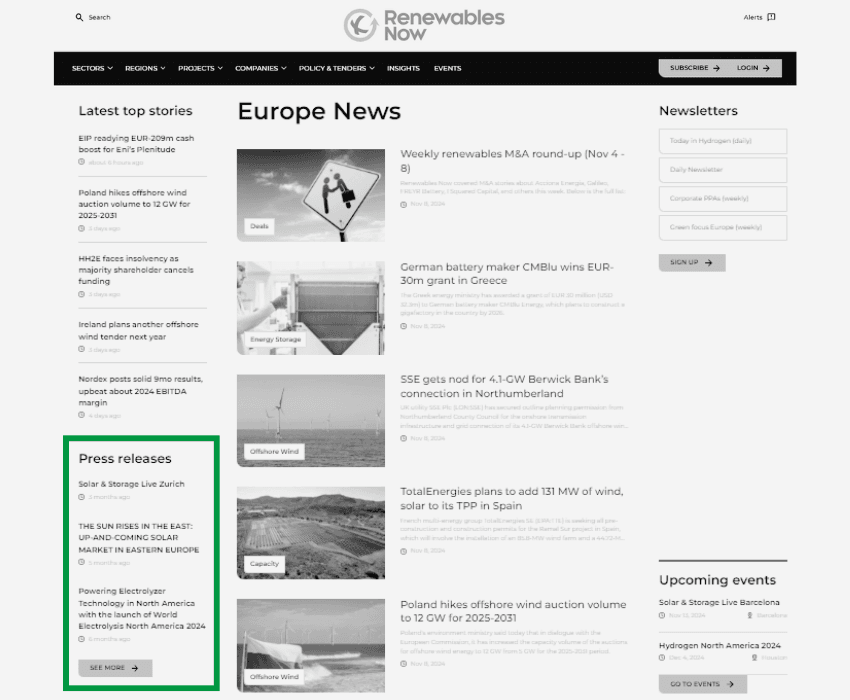Click the Offshore Wind tag on Berwick Bank image
Viewport: 850px width, 700px height.
pos(274,452)
